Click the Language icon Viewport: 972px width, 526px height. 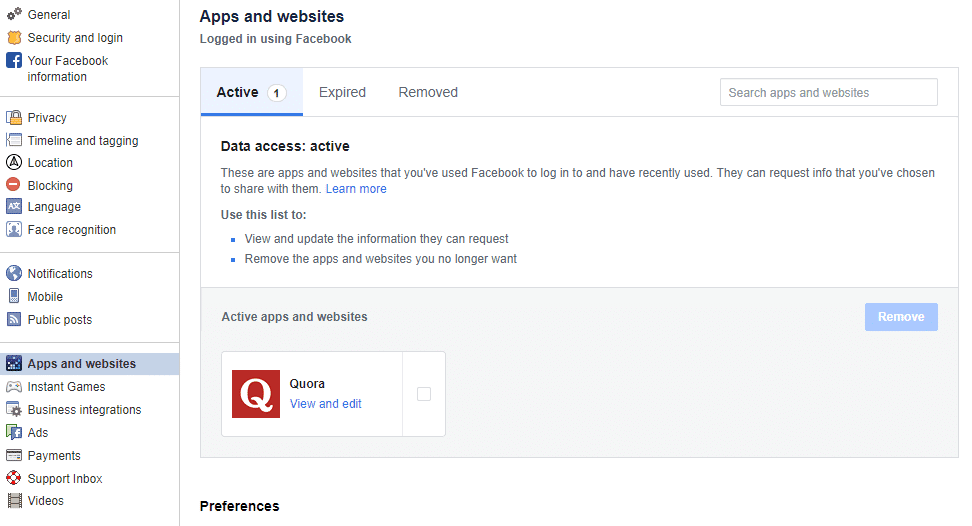pyautogui.click(x=14, y=206)
